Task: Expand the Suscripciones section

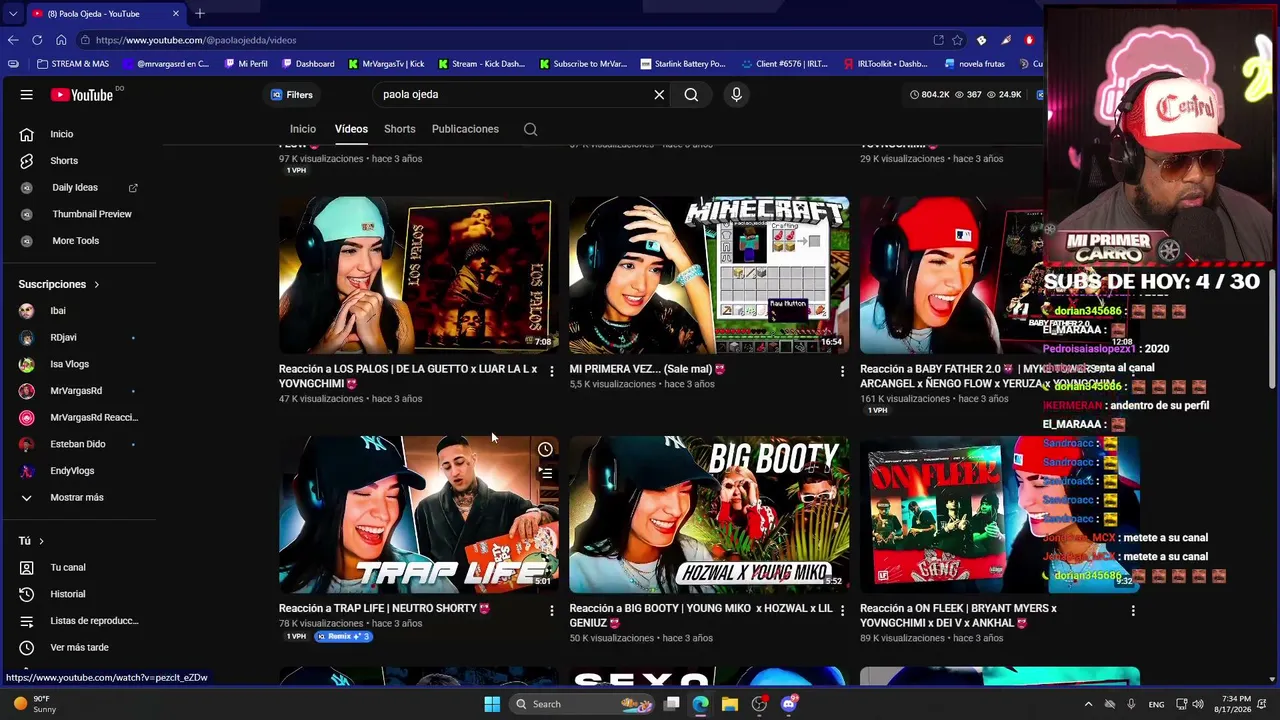Action: click(x=59, y=284)
